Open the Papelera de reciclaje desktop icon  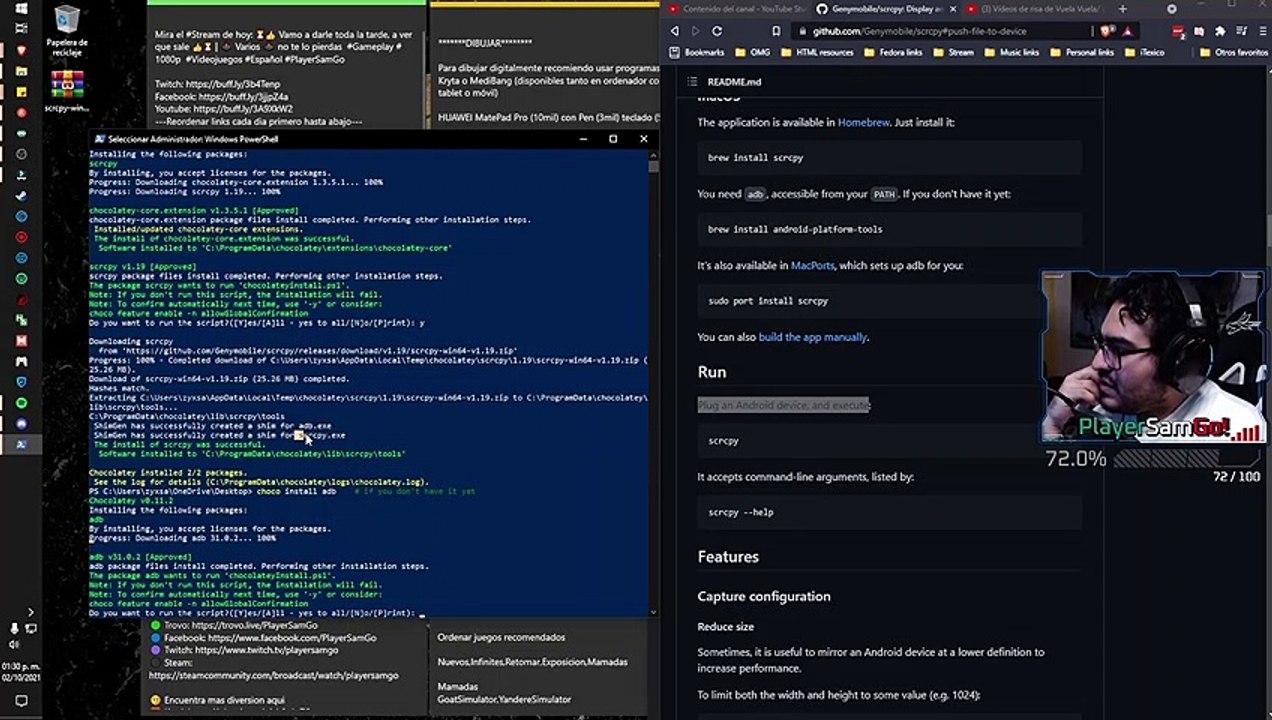click(67, 29)
